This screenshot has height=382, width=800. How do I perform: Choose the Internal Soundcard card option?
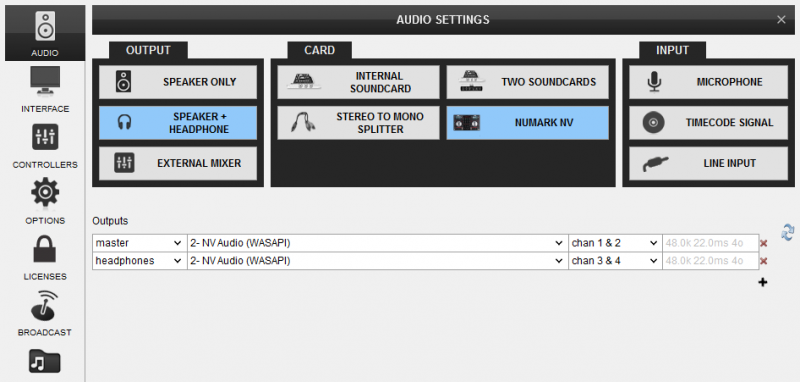click(x=358, y=82)
